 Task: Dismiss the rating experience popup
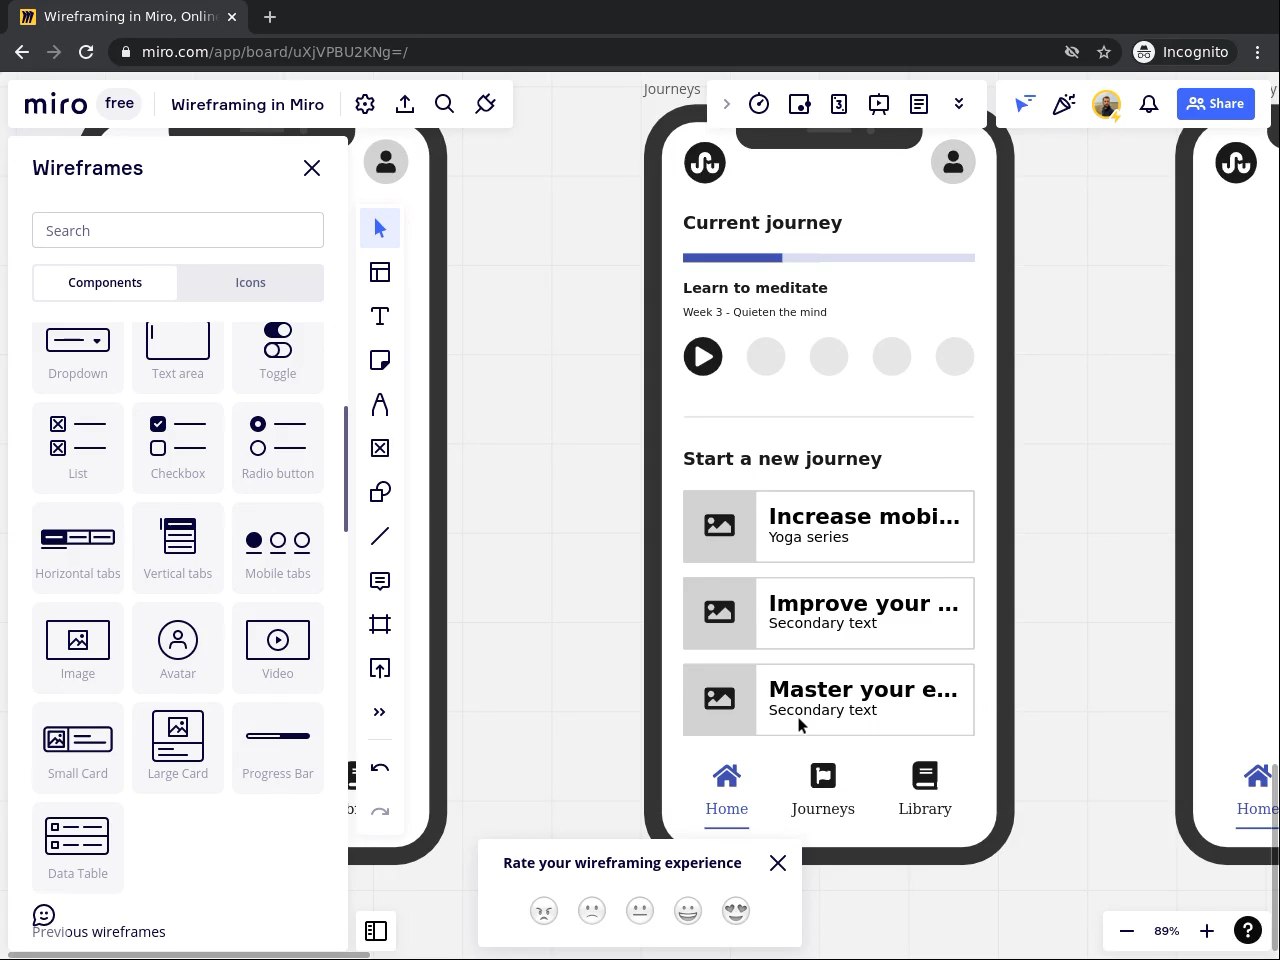[x=778, y=863]
